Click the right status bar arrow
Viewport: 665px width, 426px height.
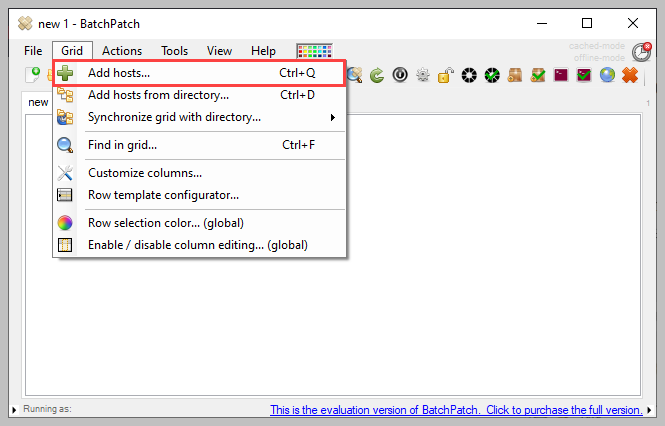[x=649, y=410]
